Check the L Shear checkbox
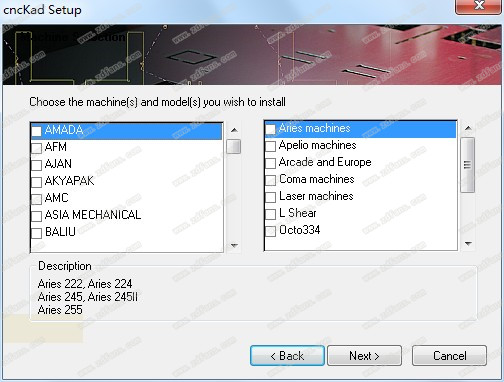The height and width of the screenshot is (382, 504). (271, 214)
